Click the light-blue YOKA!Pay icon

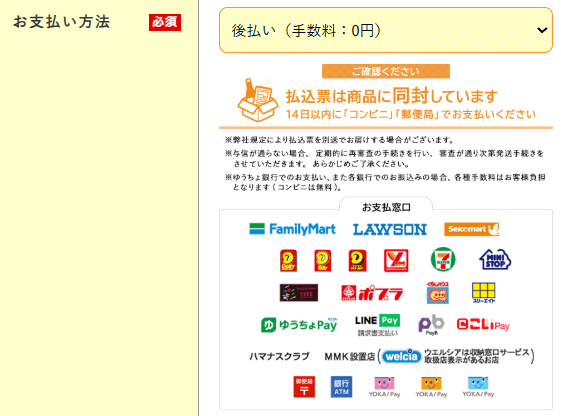(478, 387)
